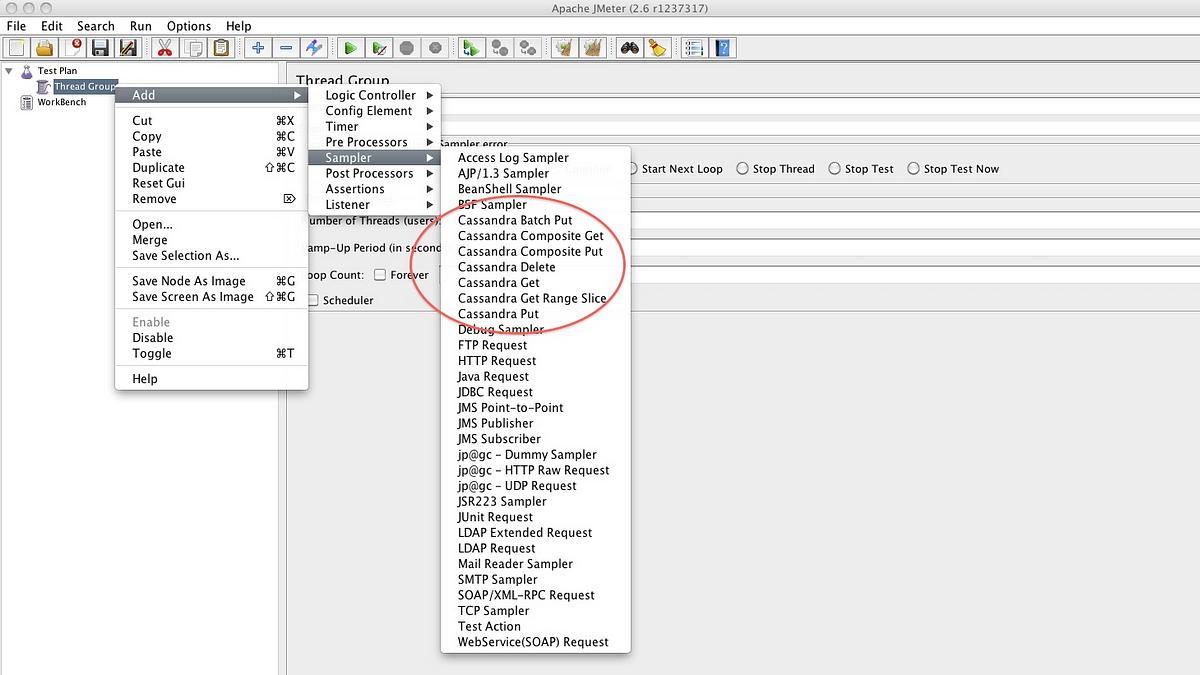The width and height of the screenshot is (1200, 675).
Task: Click the Stop test toolbar icon
Action: tap(407, 47)
